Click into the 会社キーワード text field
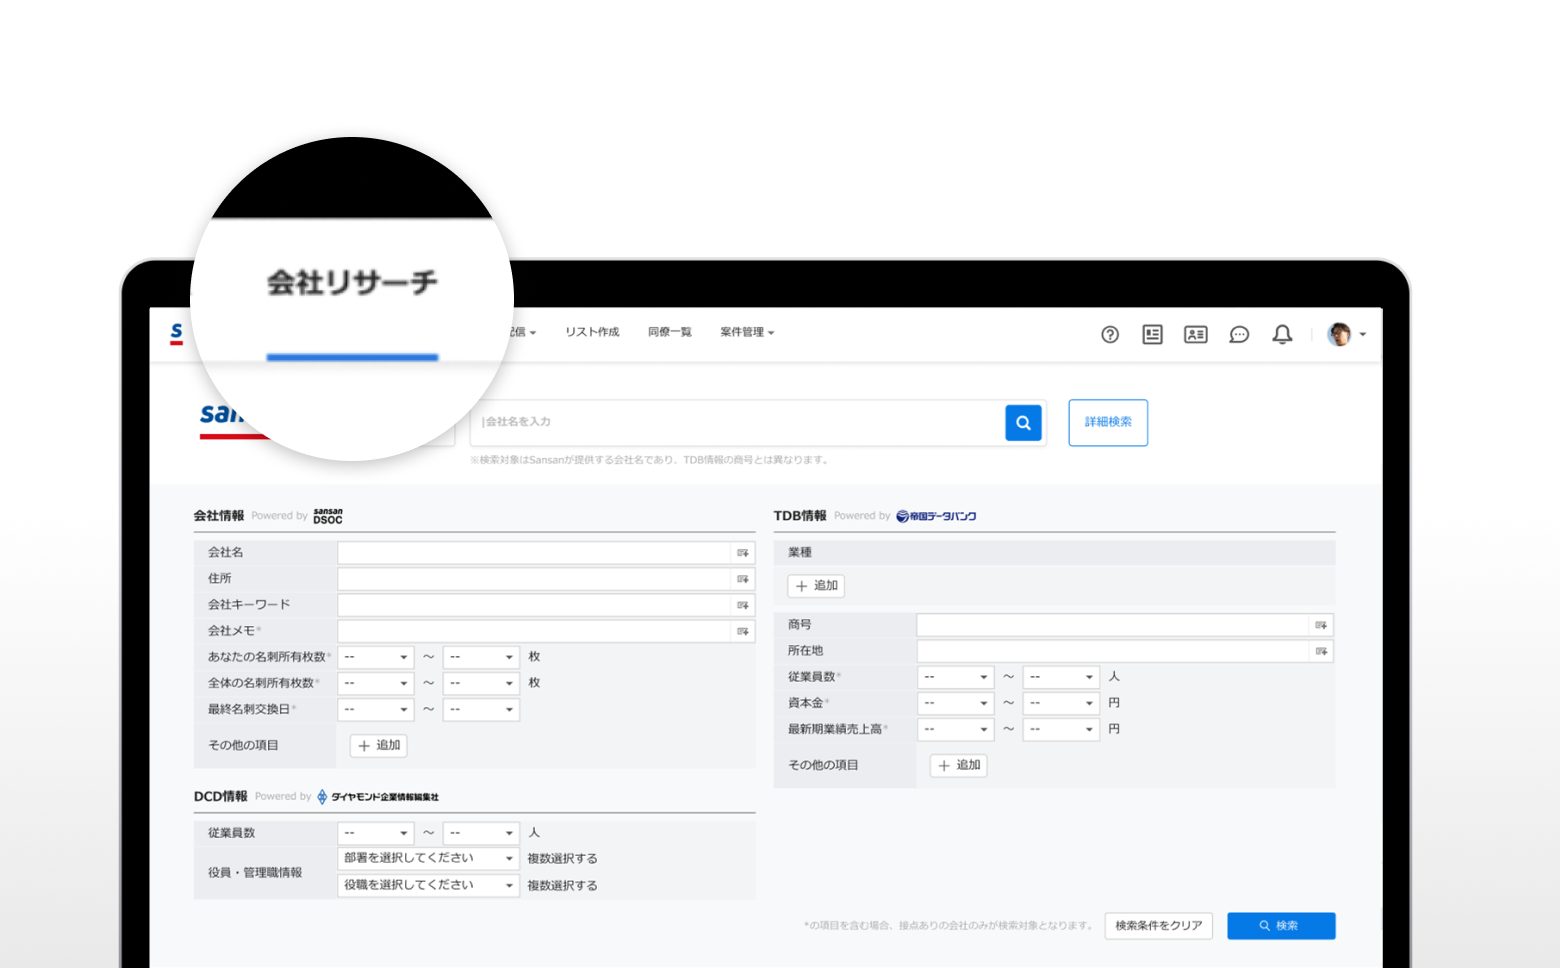Screen dimensions: 1560x968 (x=535, y=605)
